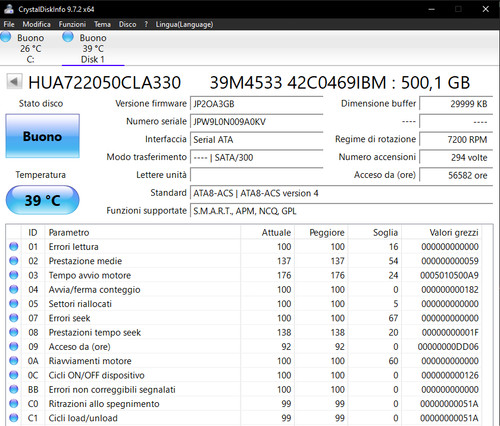Click the 39 °C temperature button
This screenshot has height=426, width=500.
tap(43, 200)
